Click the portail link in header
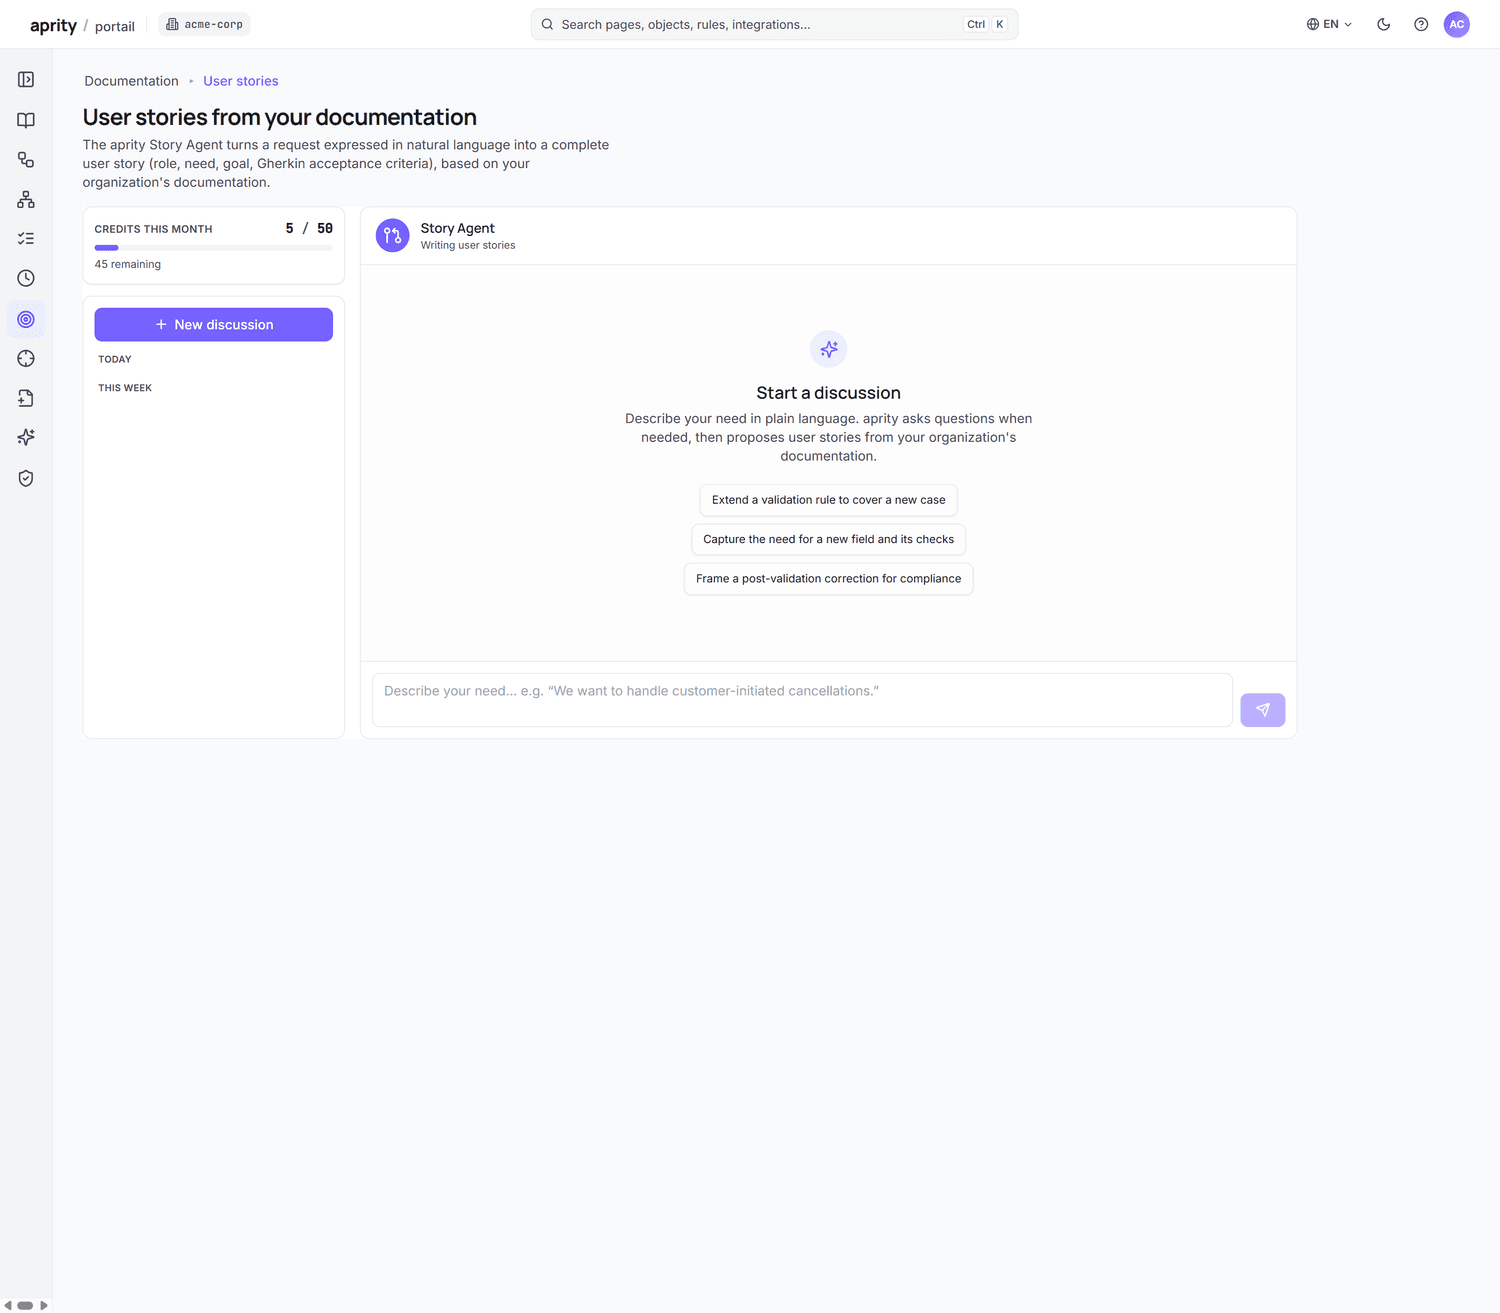Screen dimensions: 1500x1313 (115, 26)
